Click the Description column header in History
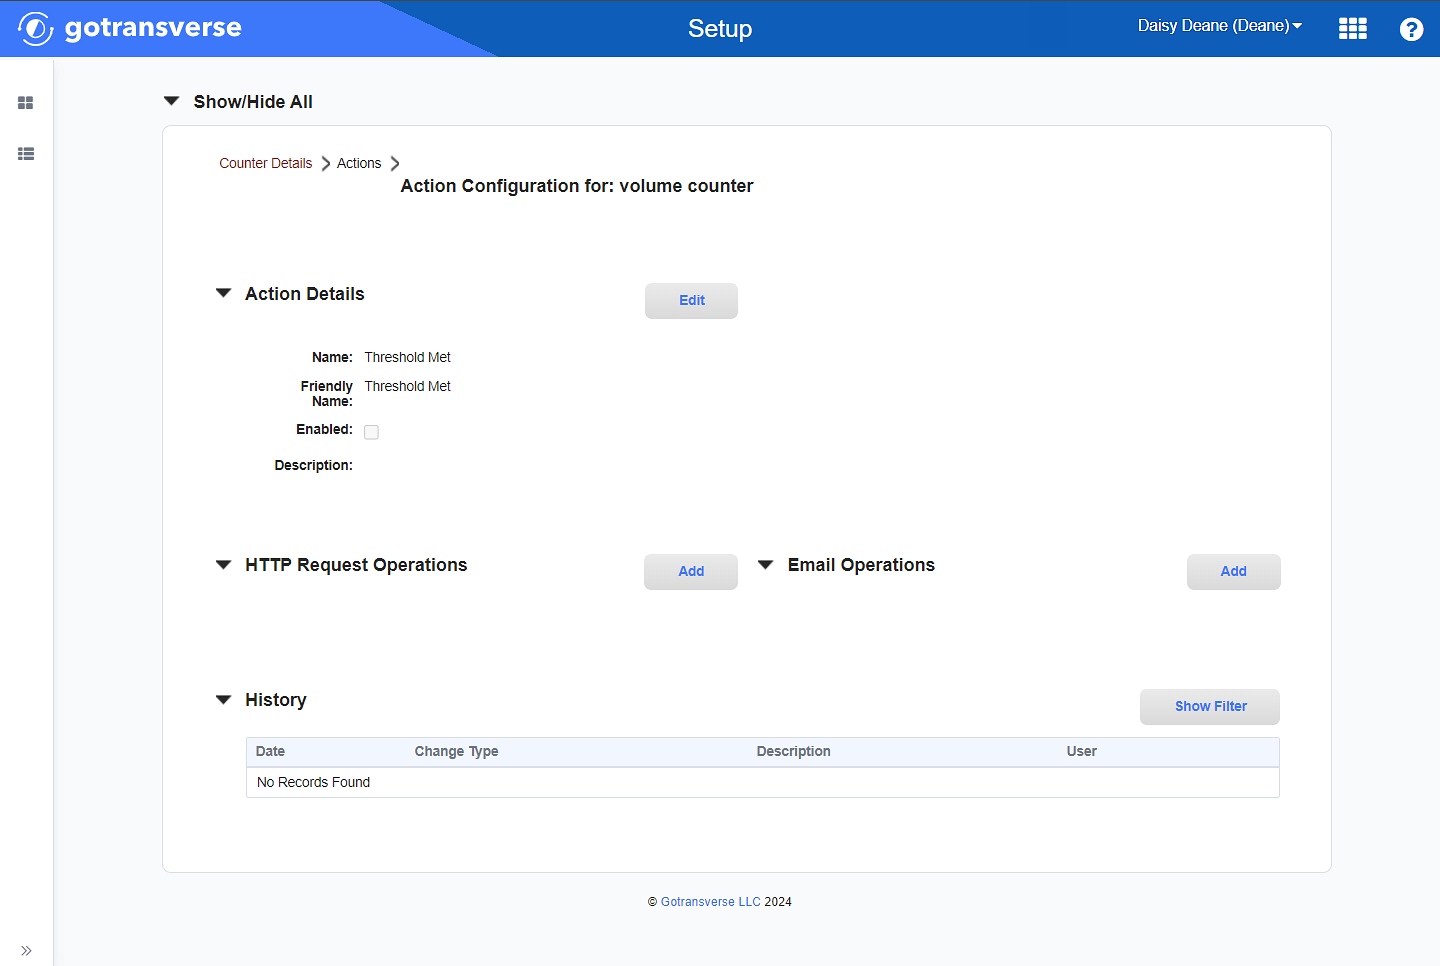The image size is (1440, 966). (793, 751)
